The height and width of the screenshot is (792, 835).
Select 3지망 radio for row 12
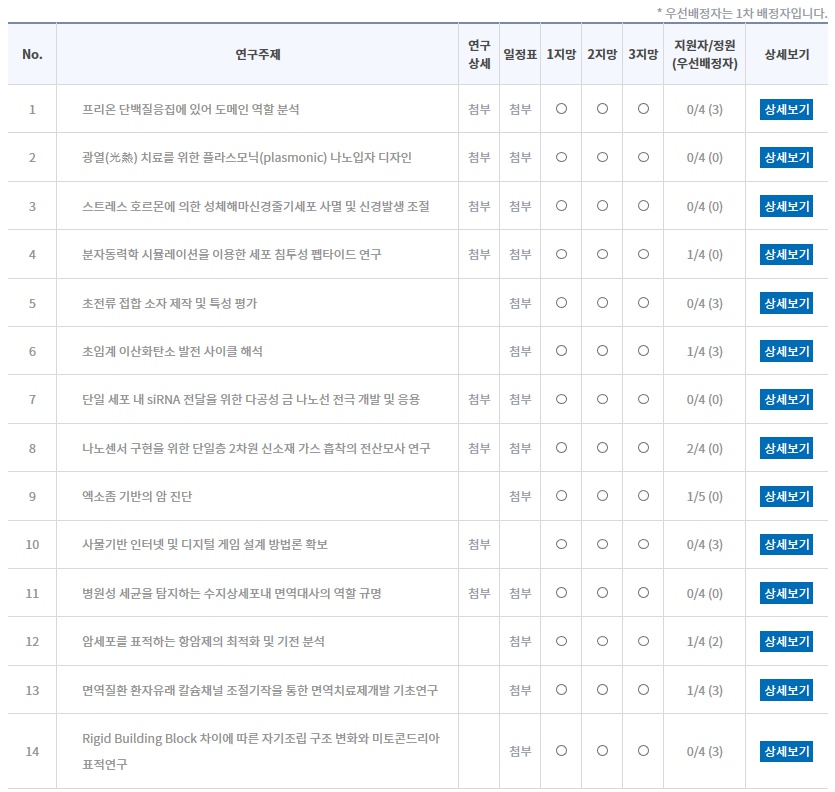tap(643, 641)
